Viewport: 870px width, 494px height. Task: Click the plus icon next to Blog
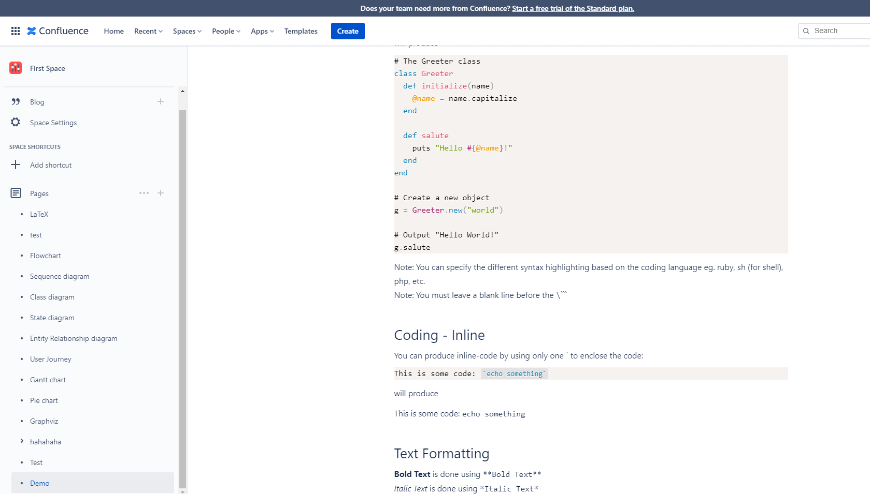160,102
